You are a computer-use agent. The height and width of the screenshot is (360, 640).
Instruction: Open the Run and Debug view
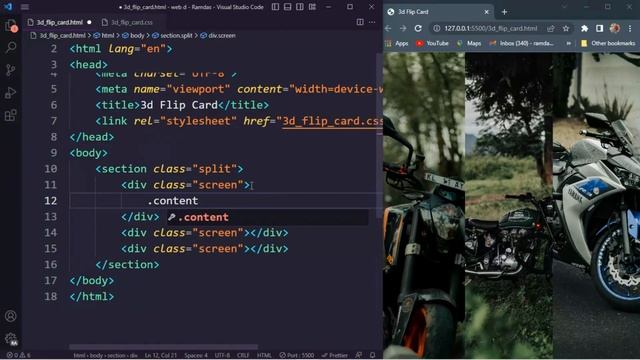point(11,93)
